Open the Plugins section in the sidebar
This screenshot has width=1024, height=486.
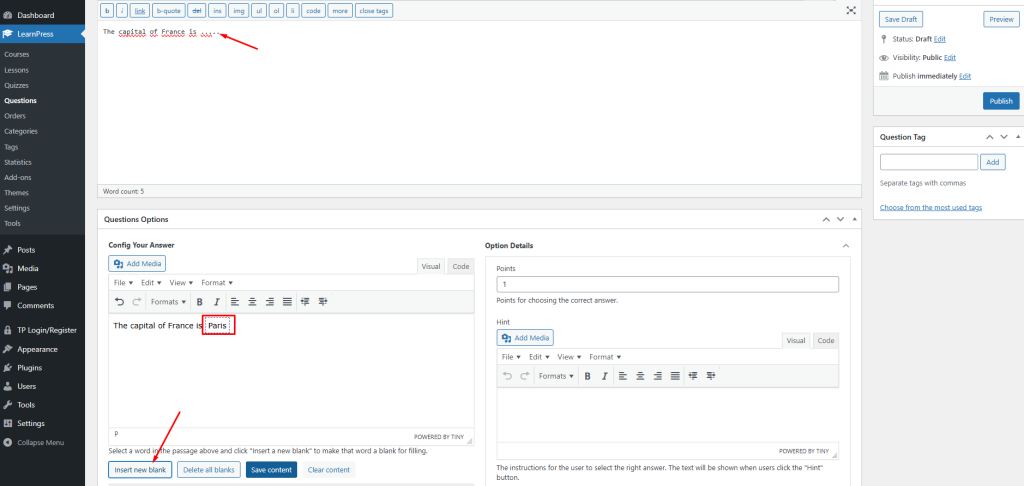[x=29, y=367]
